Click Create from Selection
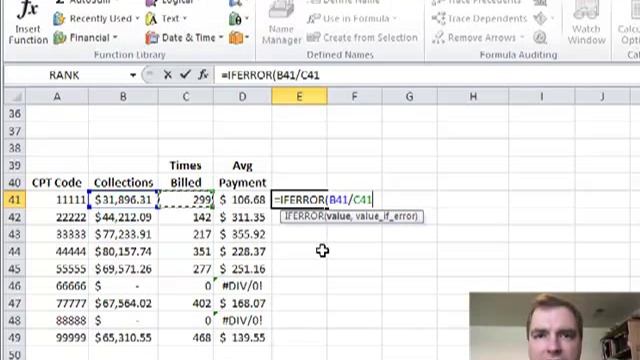The height and width of the screenshot is (360, 640). 362,38
